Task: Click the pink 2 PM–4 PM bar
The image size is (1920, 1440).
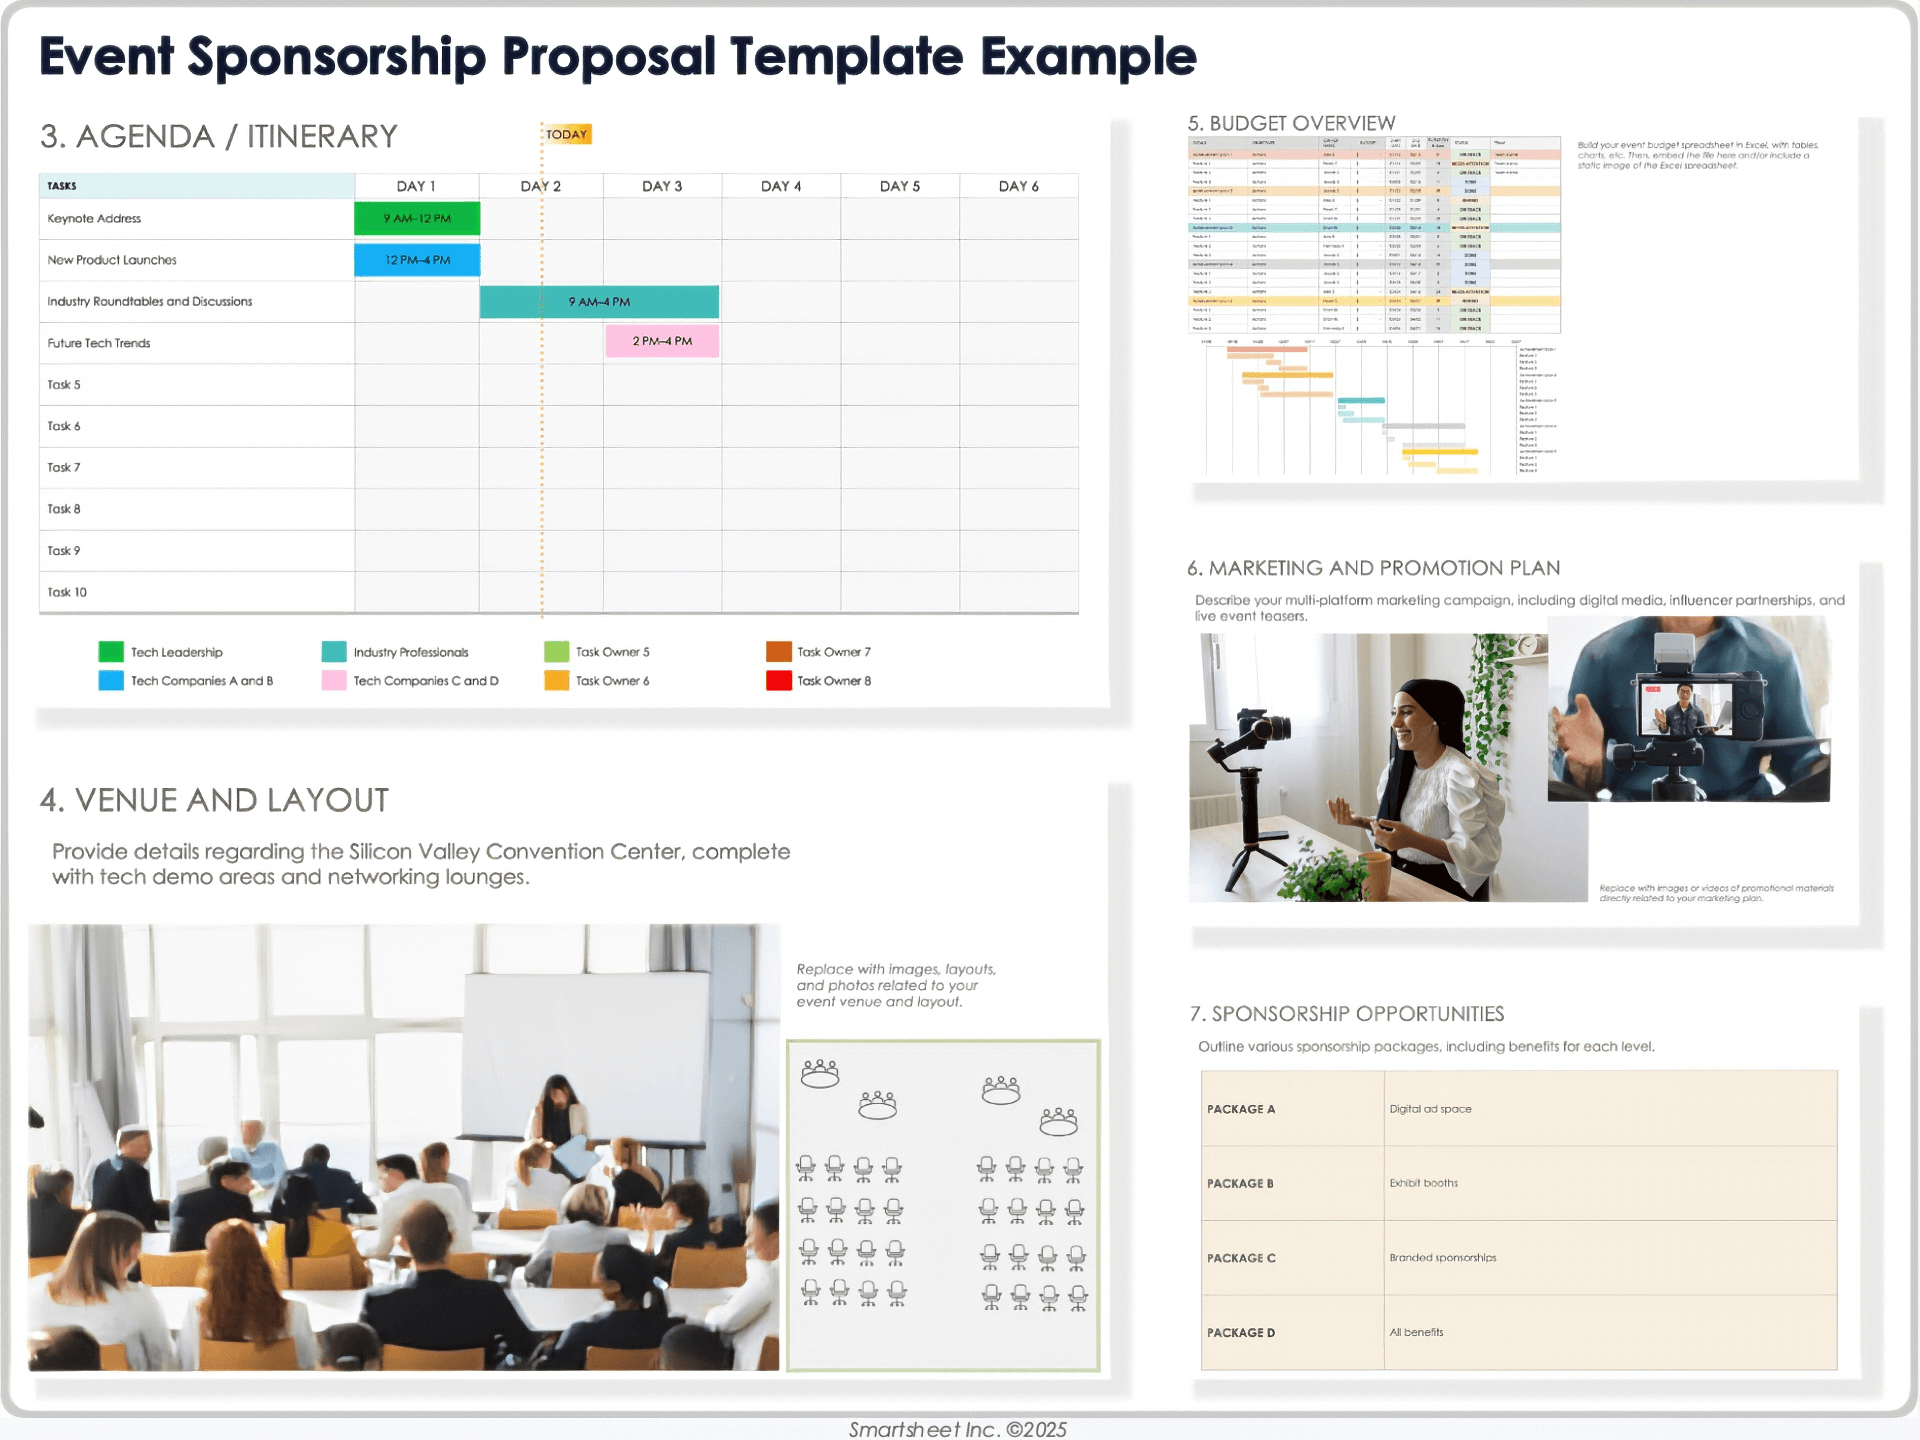Action: coord(662,341)
